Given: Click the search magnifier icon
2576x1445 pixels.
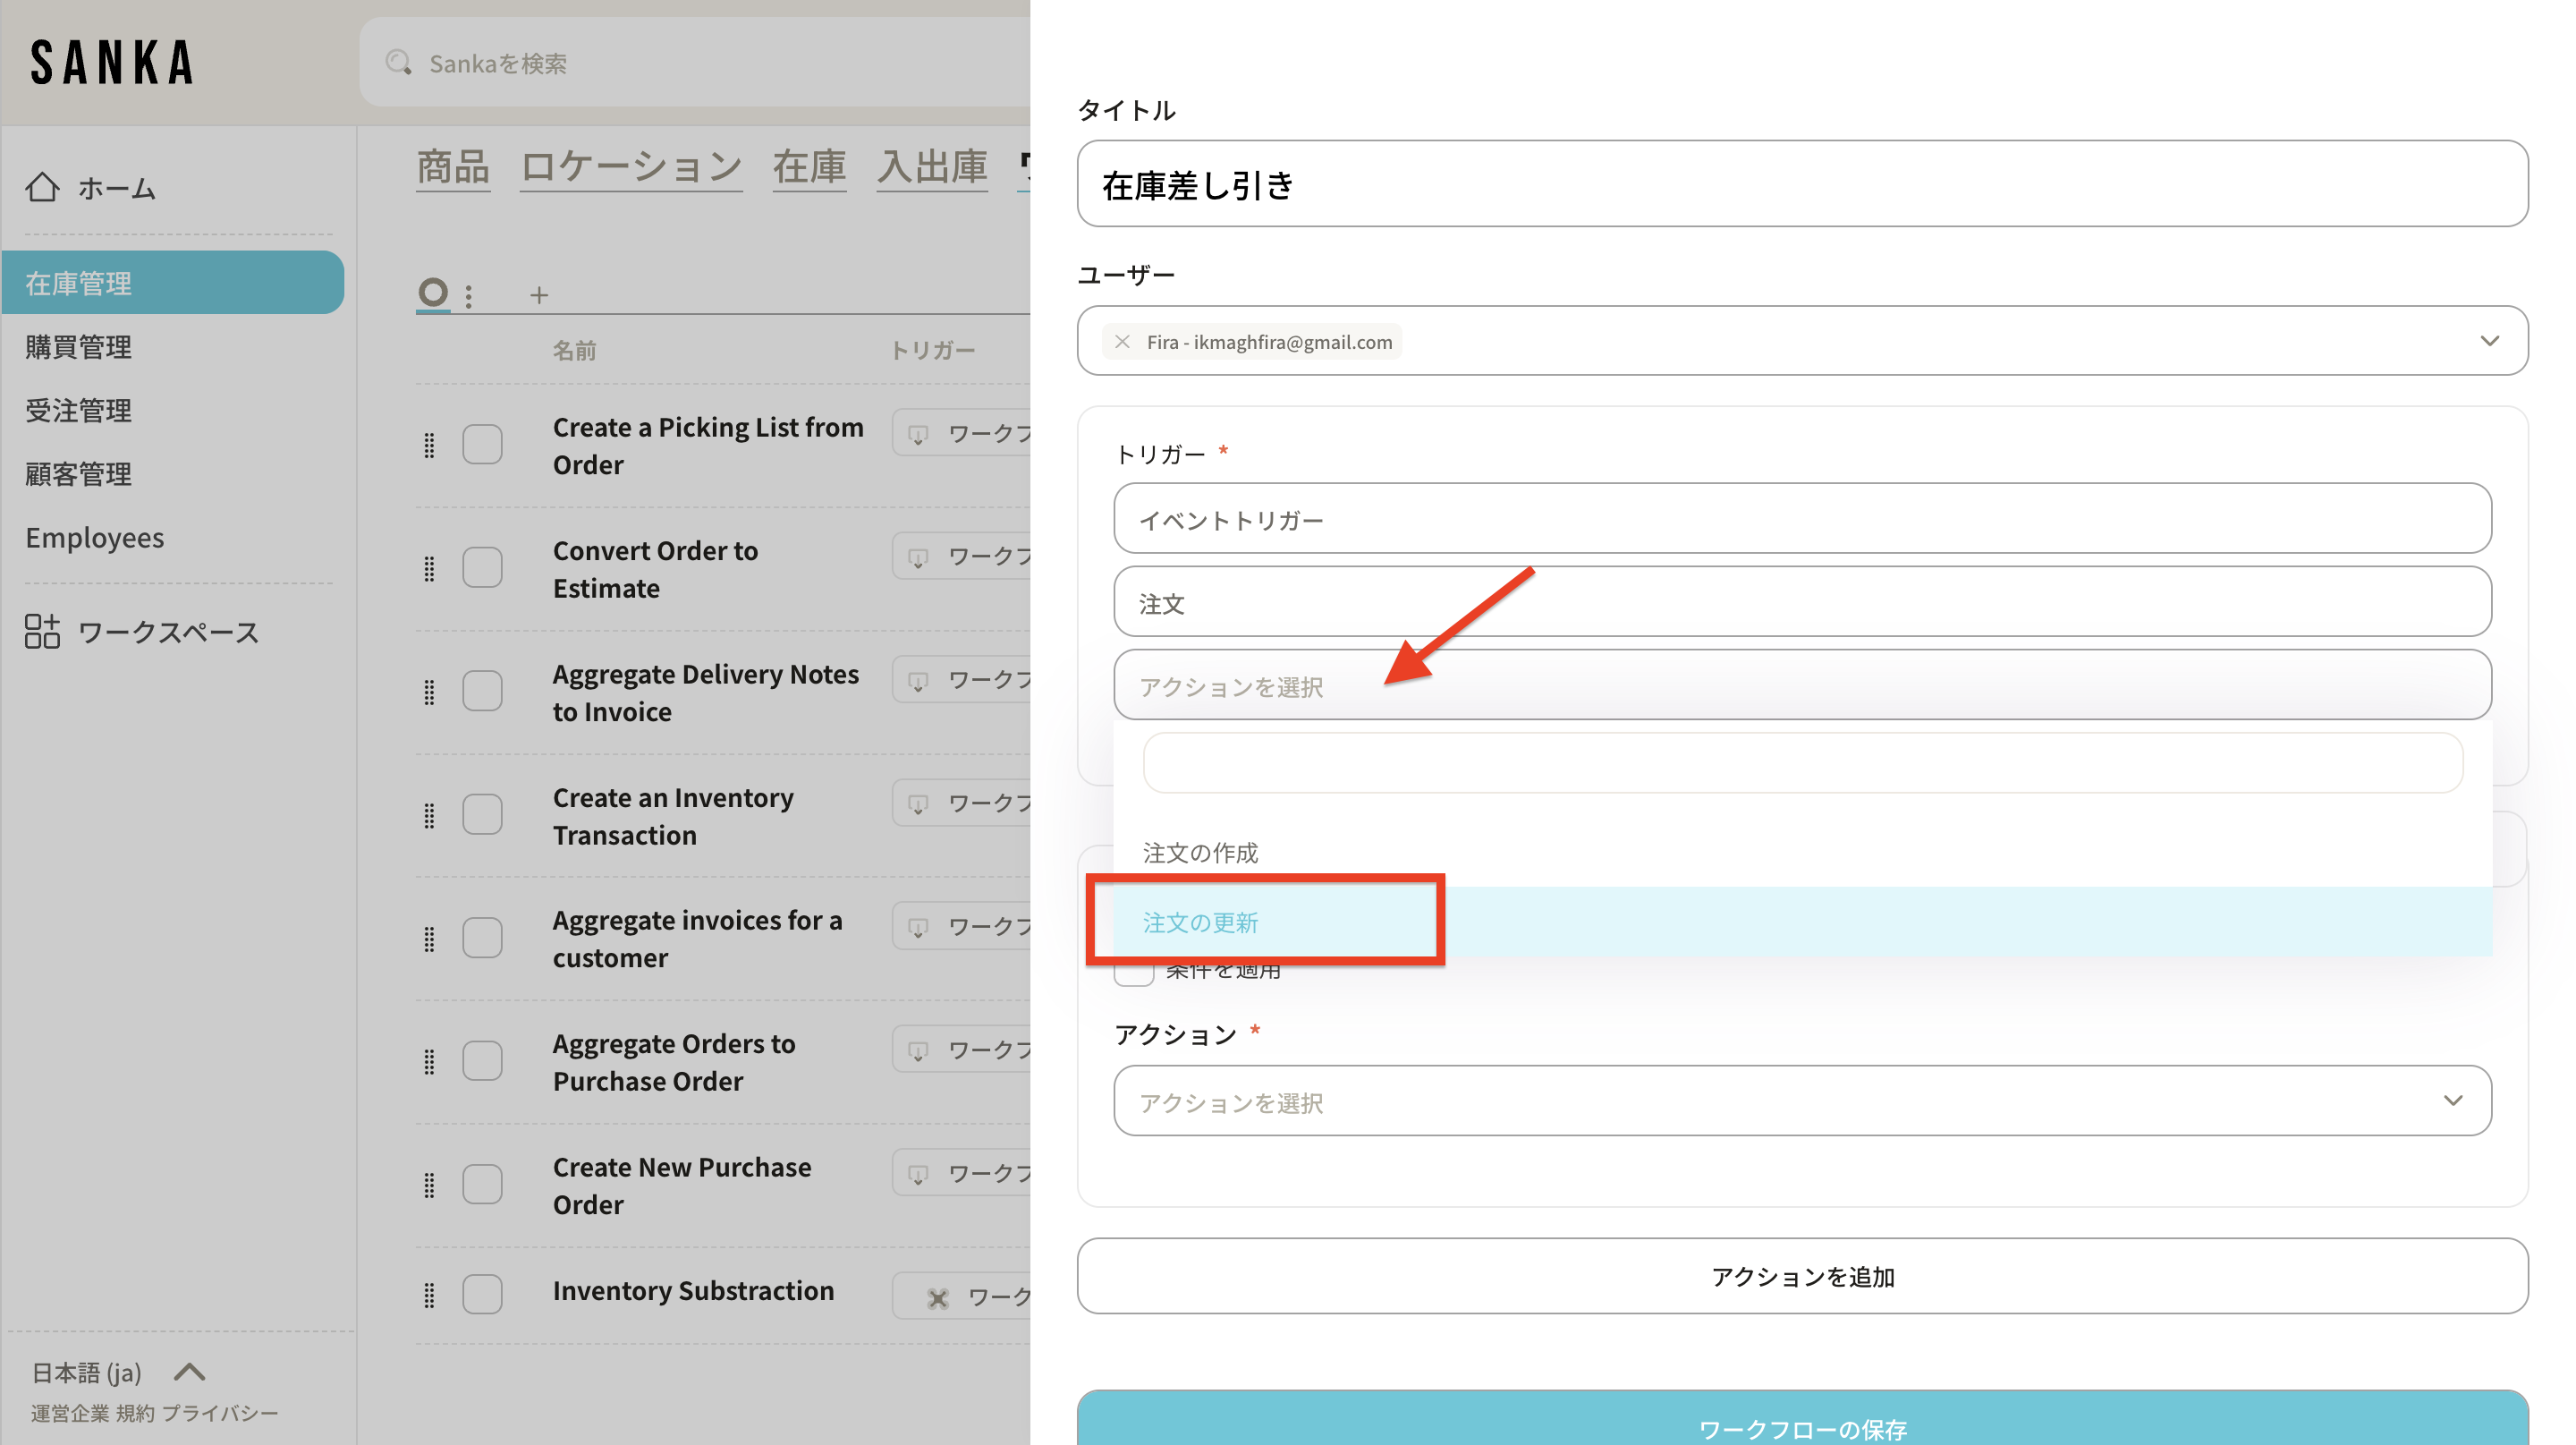Looking at the screenshot, I should [x=399, y=63].
